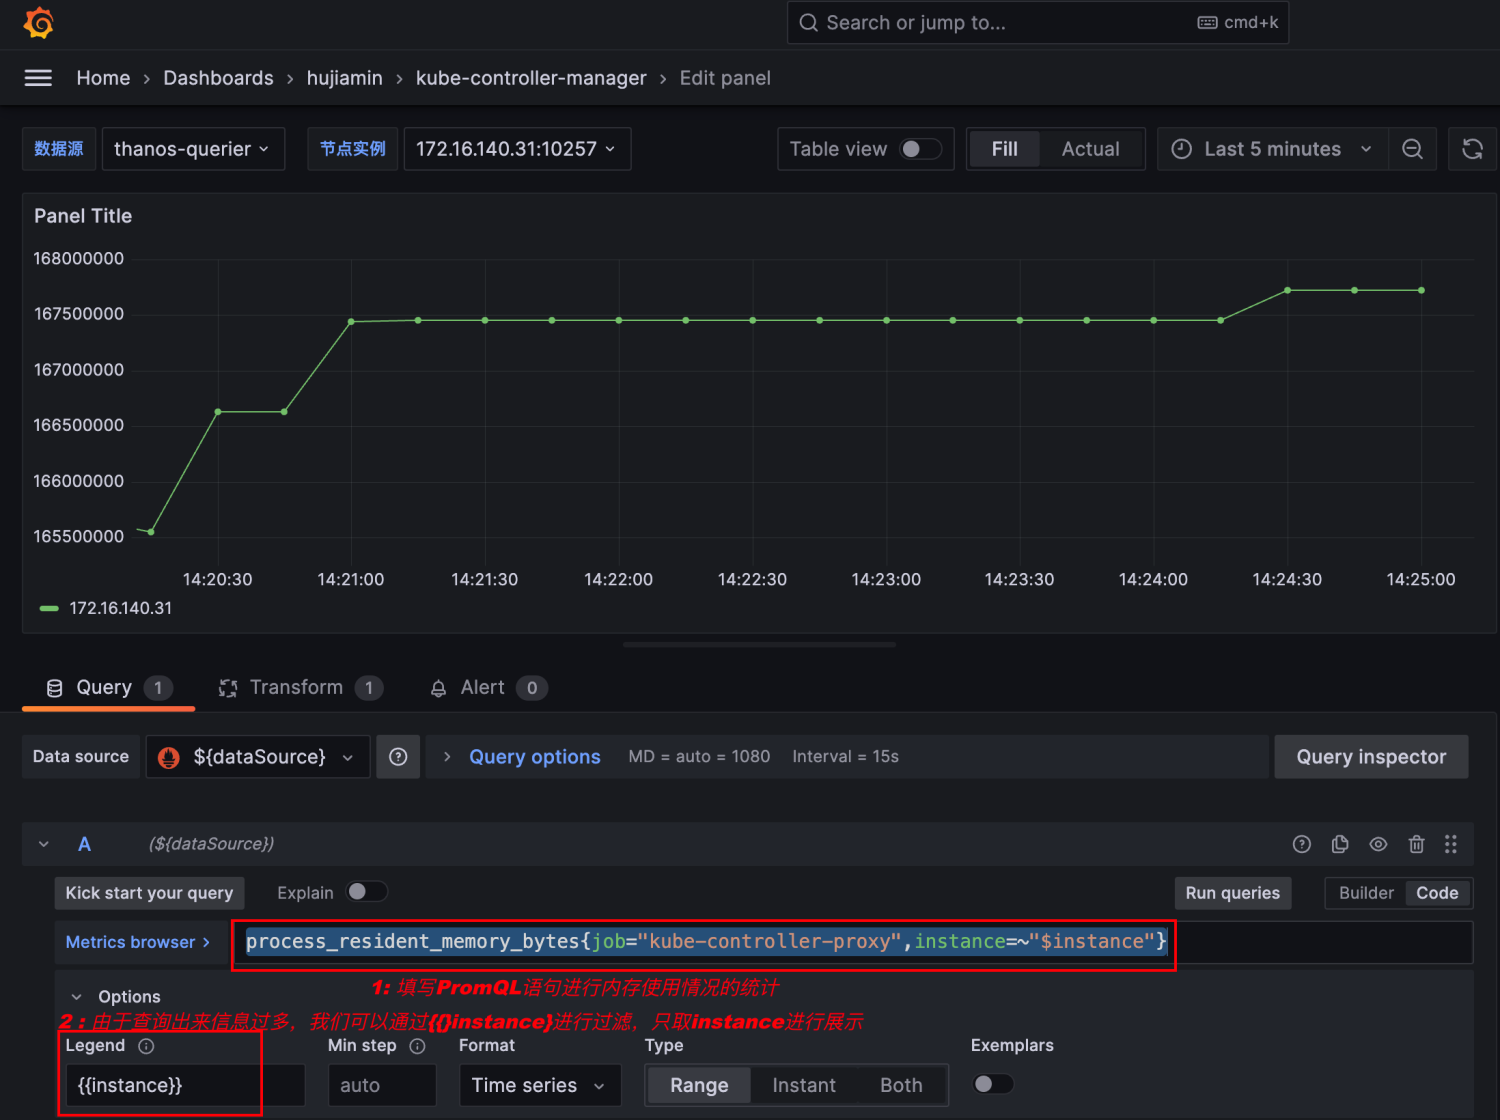Go to hujiamin folder breadcrumb
This screenshot has height=1120, width=1500.
click(x=344, y=78)
